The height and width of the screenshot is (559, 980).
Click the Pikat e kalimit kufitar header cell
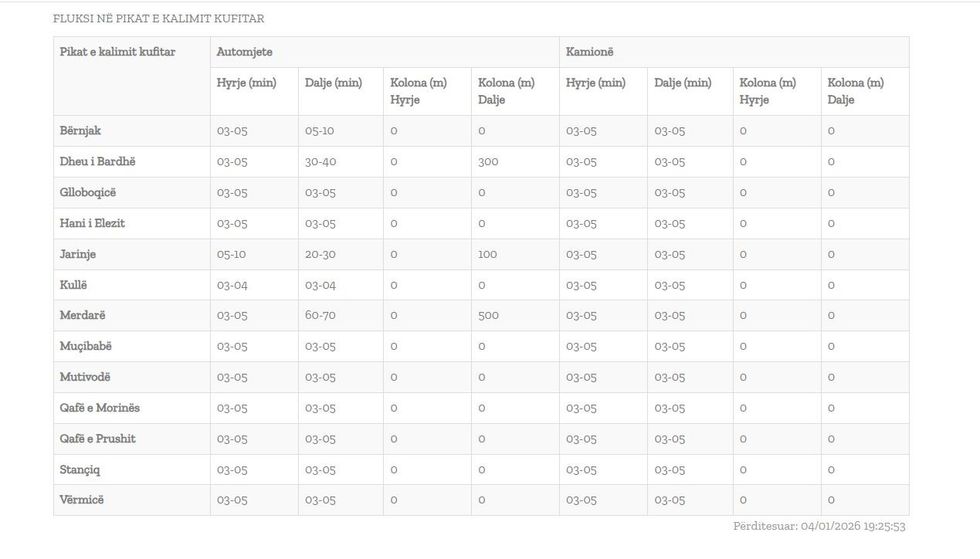click(117, 52)
